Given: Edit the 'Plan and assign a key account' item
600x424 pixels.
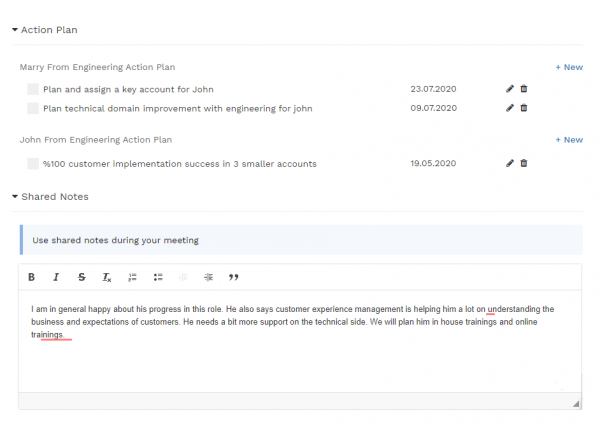Looking at the screenshot, I should [x=510, y=89].
